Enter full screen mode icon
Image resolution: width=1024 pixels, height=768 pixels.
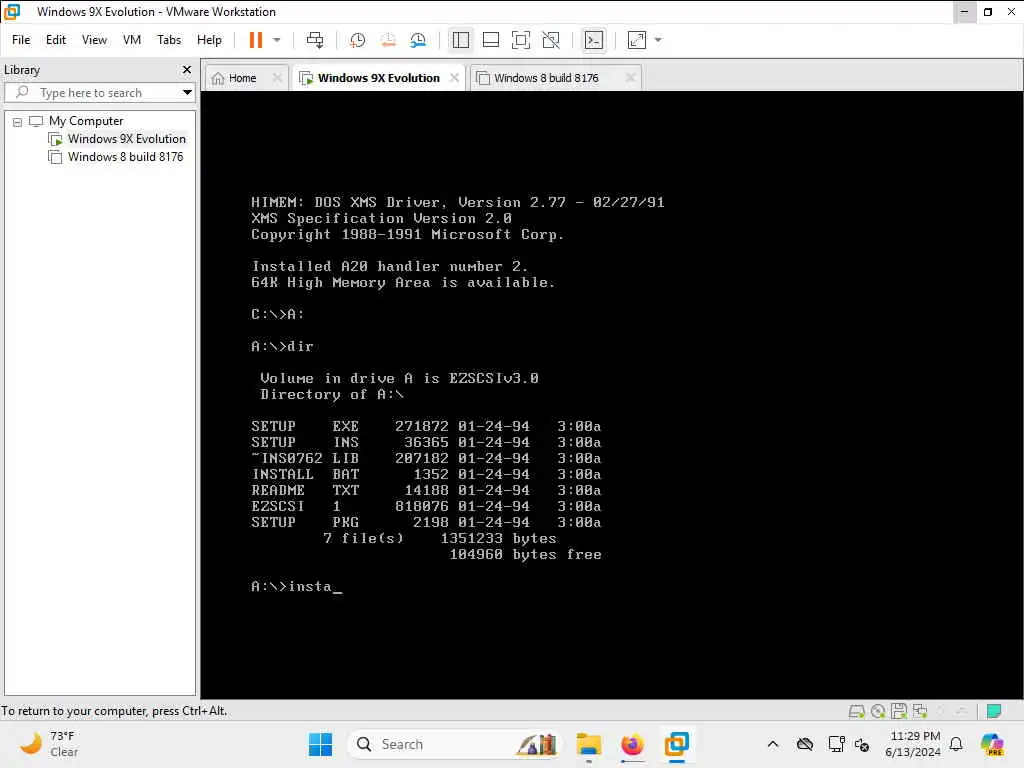[x=520, y=40]
